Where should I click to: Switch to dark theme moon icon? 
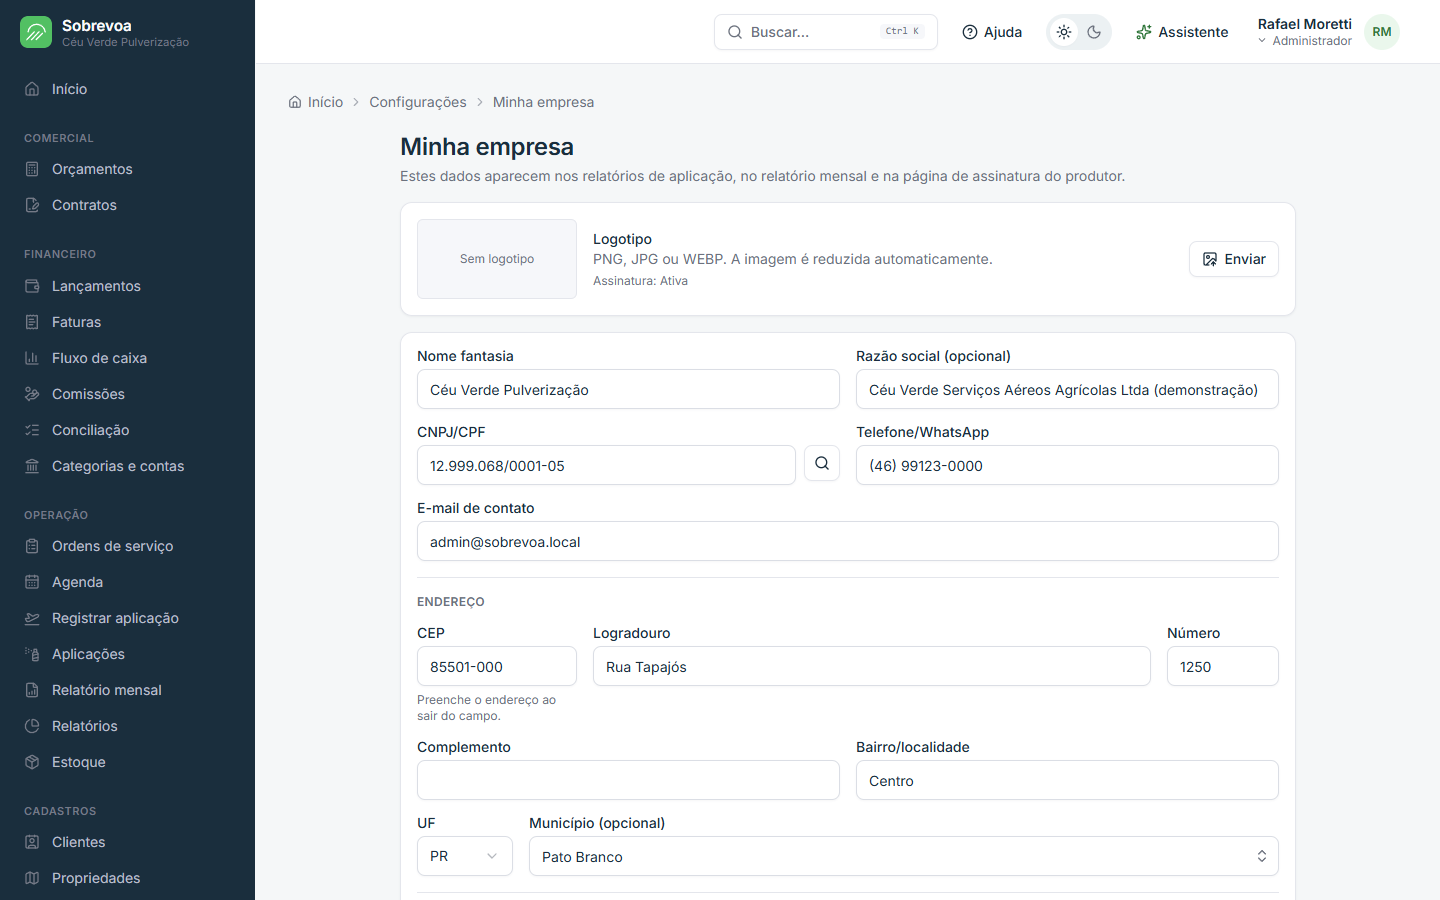click(x=1094, y=32)
